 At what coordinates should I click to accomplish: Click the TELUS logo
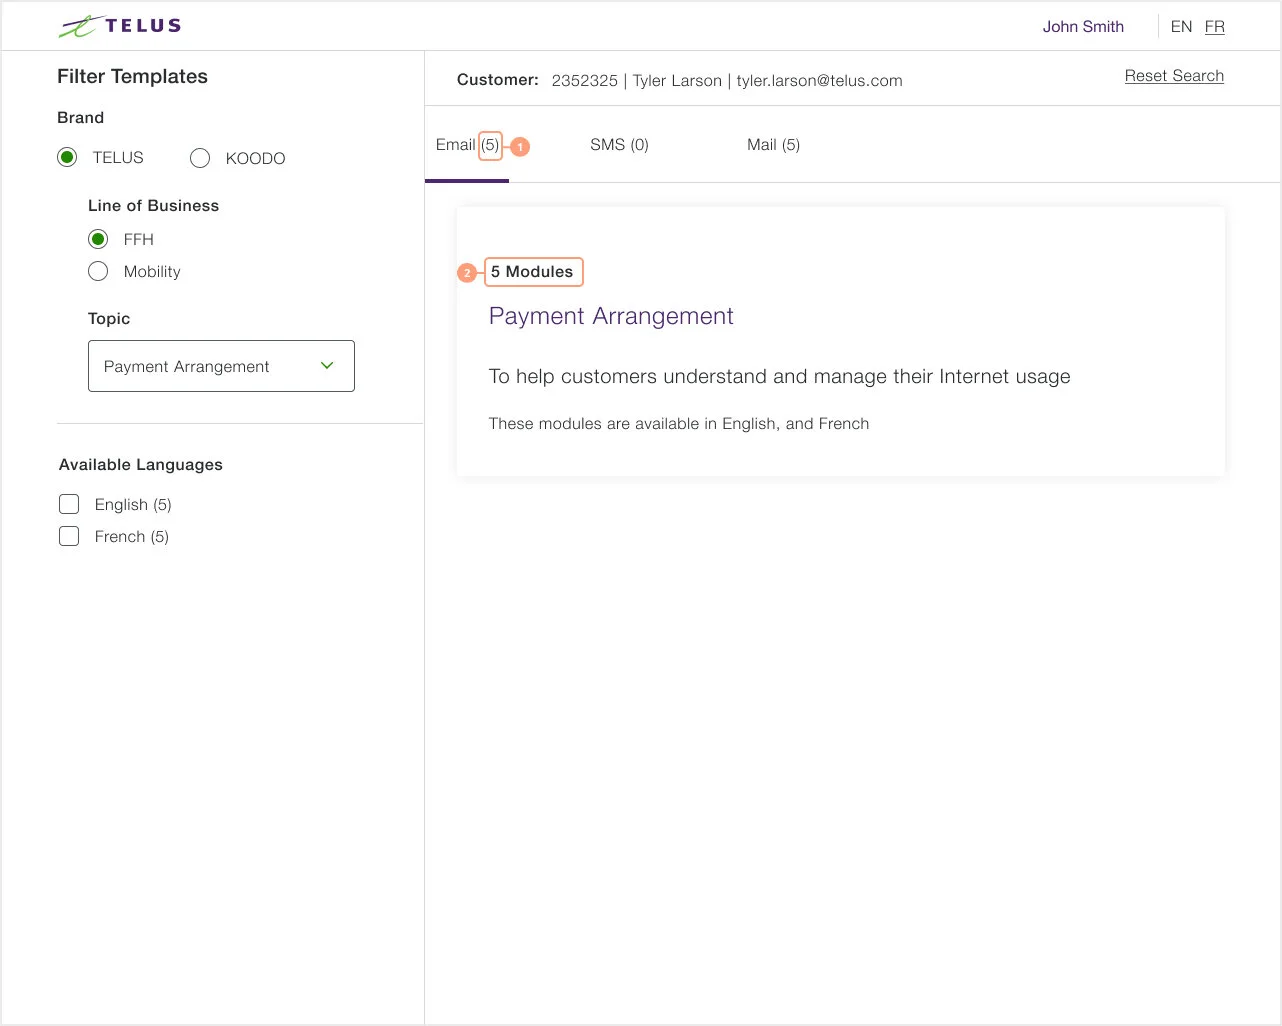tap(120, 26)
